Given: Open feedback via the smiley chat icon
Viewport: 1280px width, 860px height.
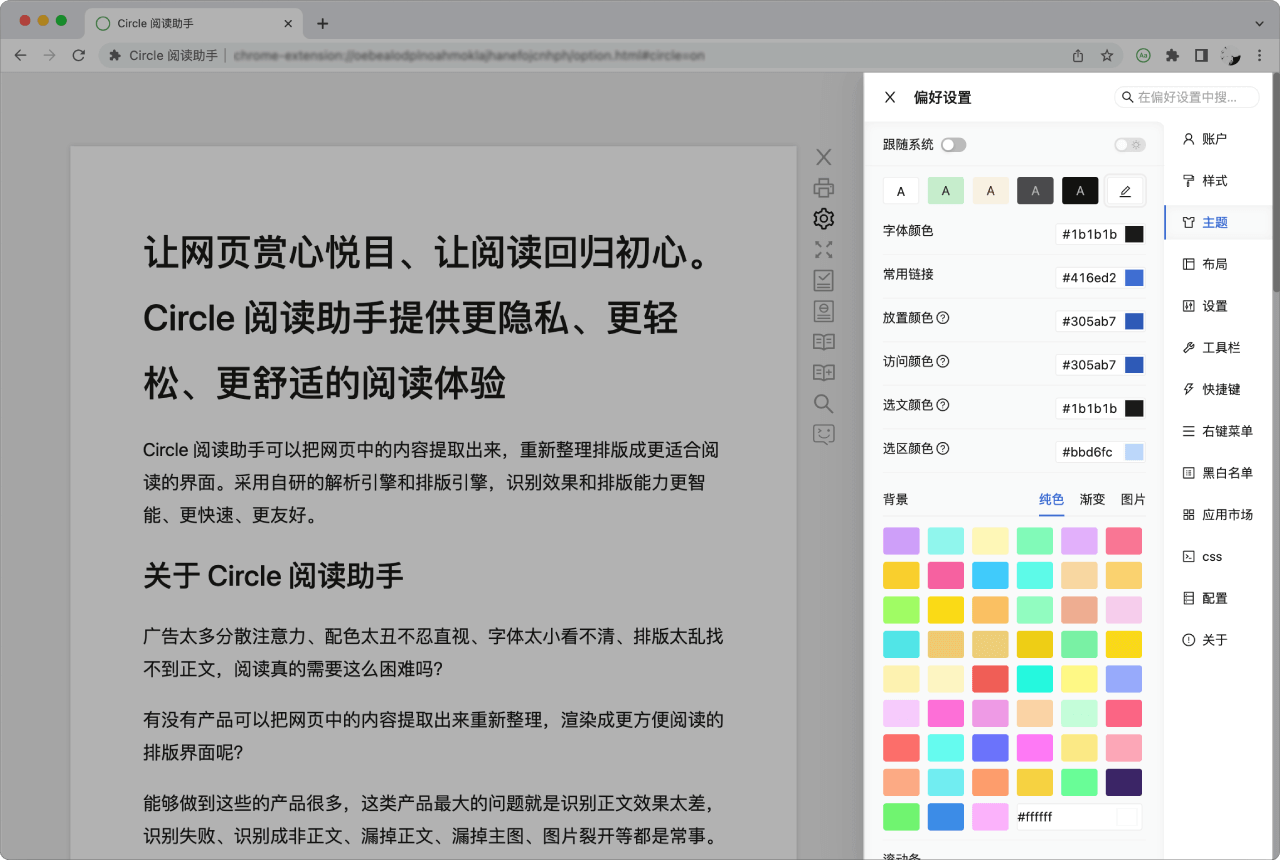Looking at the screenshot, I should 823,435.
